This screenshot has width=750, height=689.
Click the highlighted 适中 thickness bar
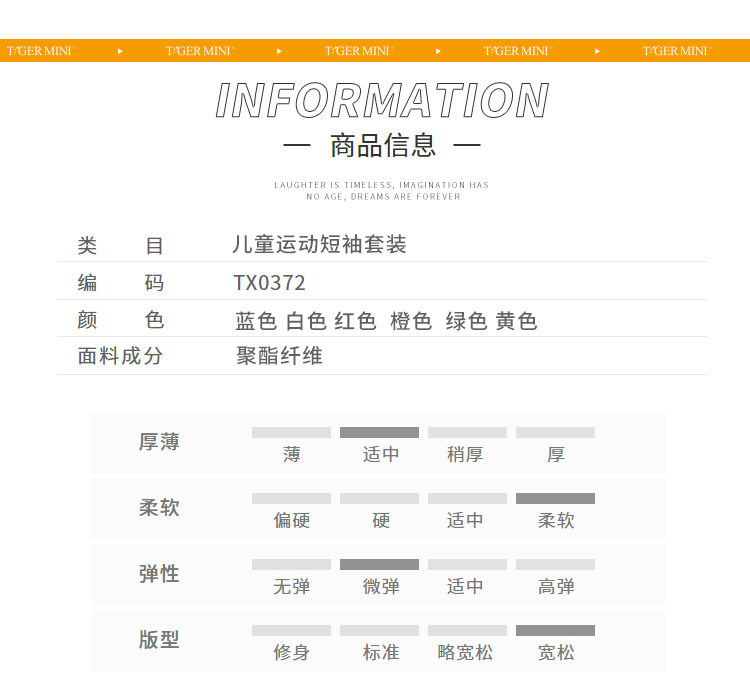(x=379, y=433)
